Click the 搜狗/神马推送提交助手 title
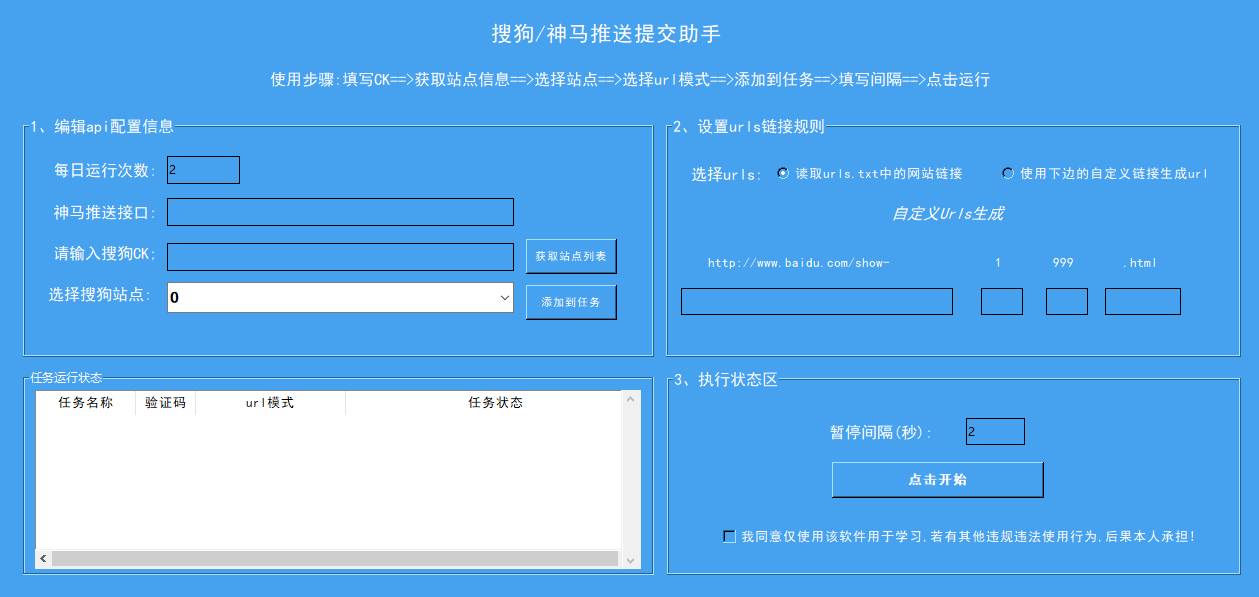Viewport: 1259px width, 597px height. [x=606, y=34]
